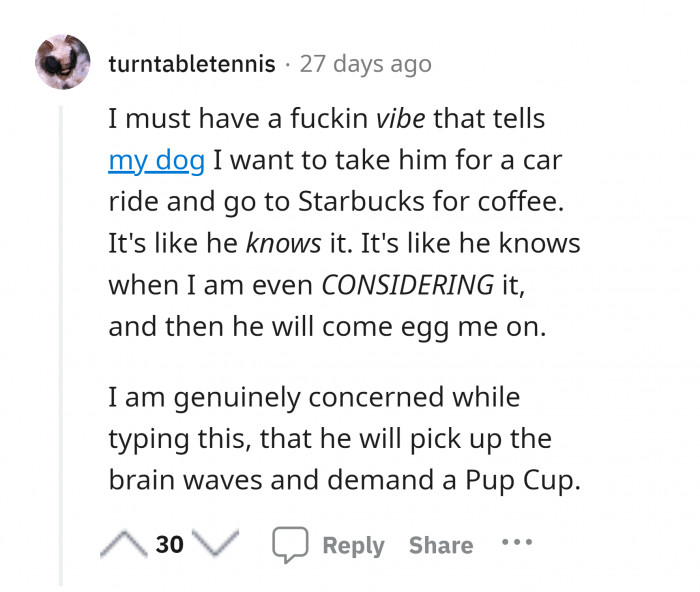Open the three-dot more options menu
This screenshot has width=700, height=592.
coord(517,543)
